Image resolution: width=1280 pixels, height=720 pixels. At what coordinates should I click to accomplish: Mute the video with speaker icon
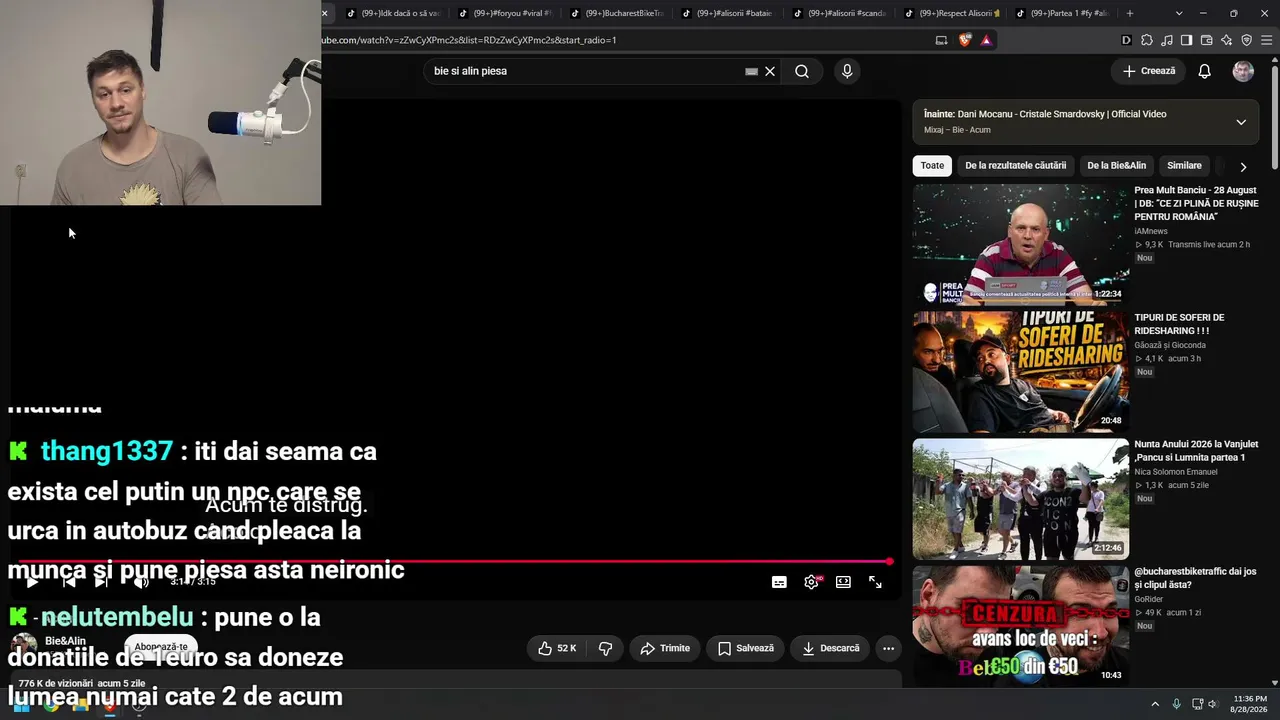[141, 582]
